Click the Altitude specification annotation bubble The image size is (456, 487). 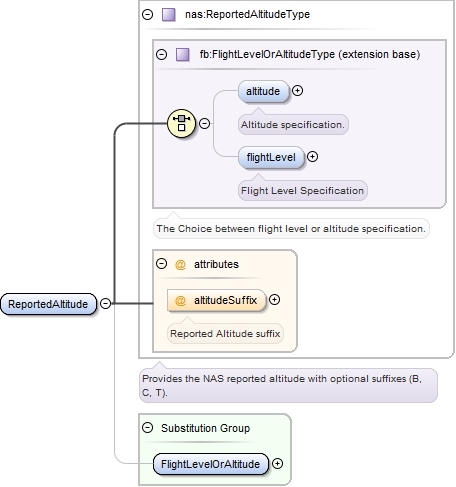[293, 125]
